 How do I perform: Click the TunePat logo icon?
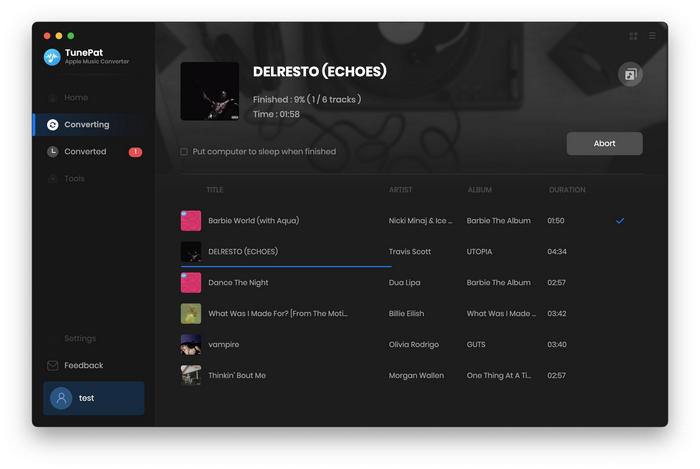pos(52,57)
